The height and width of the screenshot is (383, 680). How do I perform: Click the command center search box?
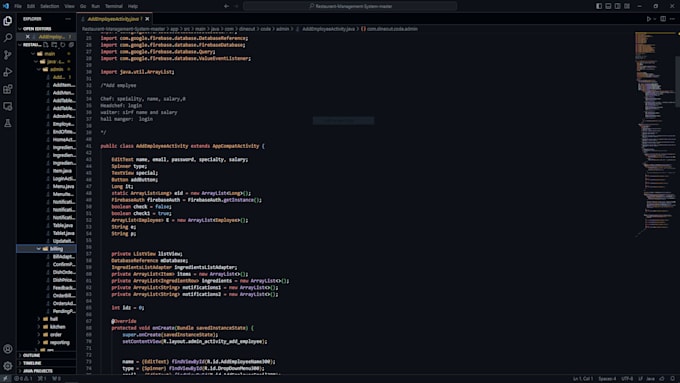[x=350, y=6]
